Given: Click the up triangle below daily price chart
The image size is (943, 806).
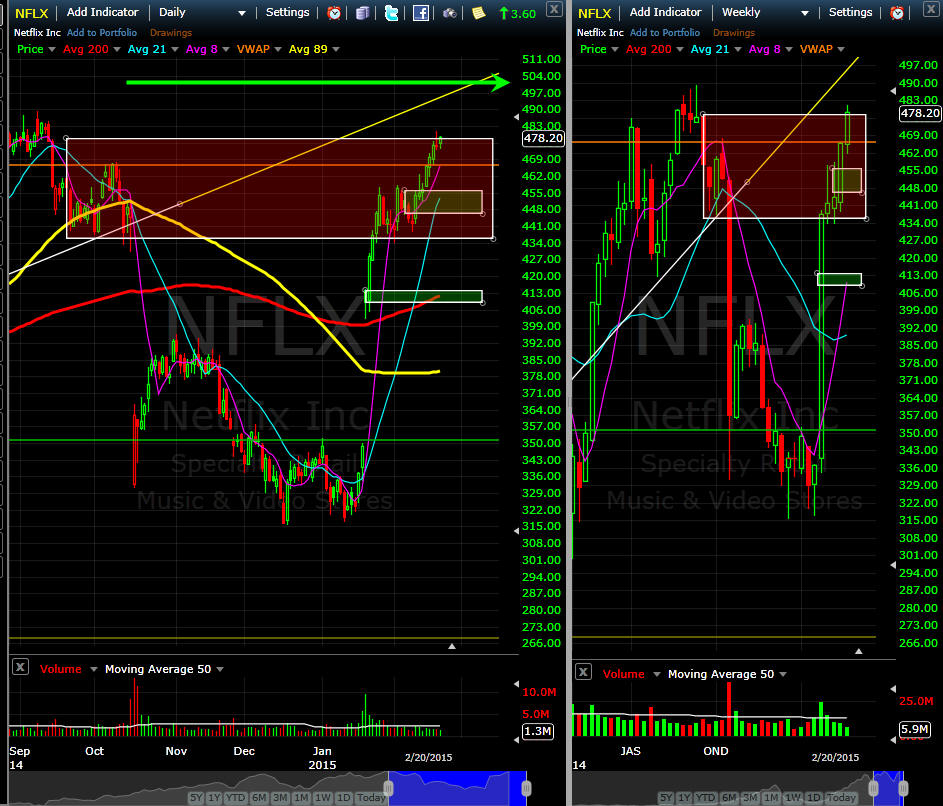Looking at the screenshot, I should (452, 646).
